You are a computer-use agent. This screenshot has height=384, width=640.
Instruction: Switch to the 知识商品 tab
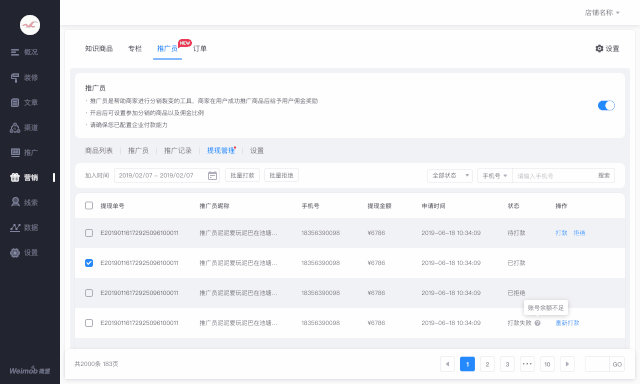tap(99, 49)
